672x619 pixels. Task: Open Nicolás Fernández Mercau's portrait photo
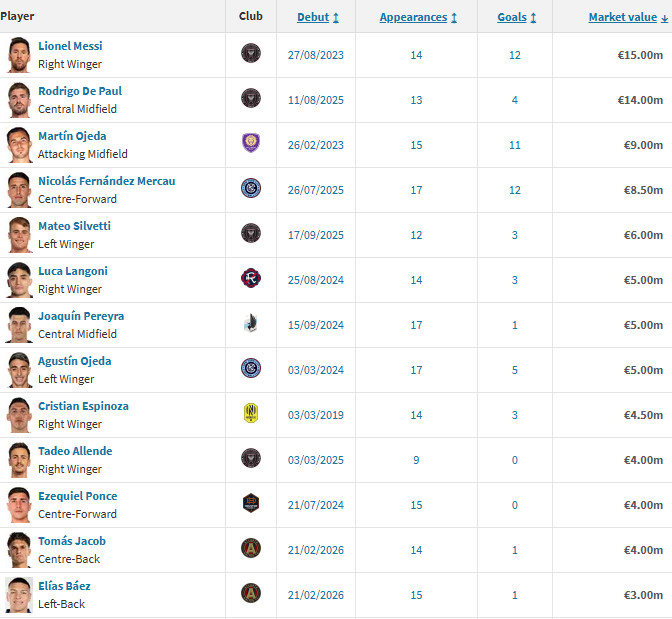[x=19, y=190]
